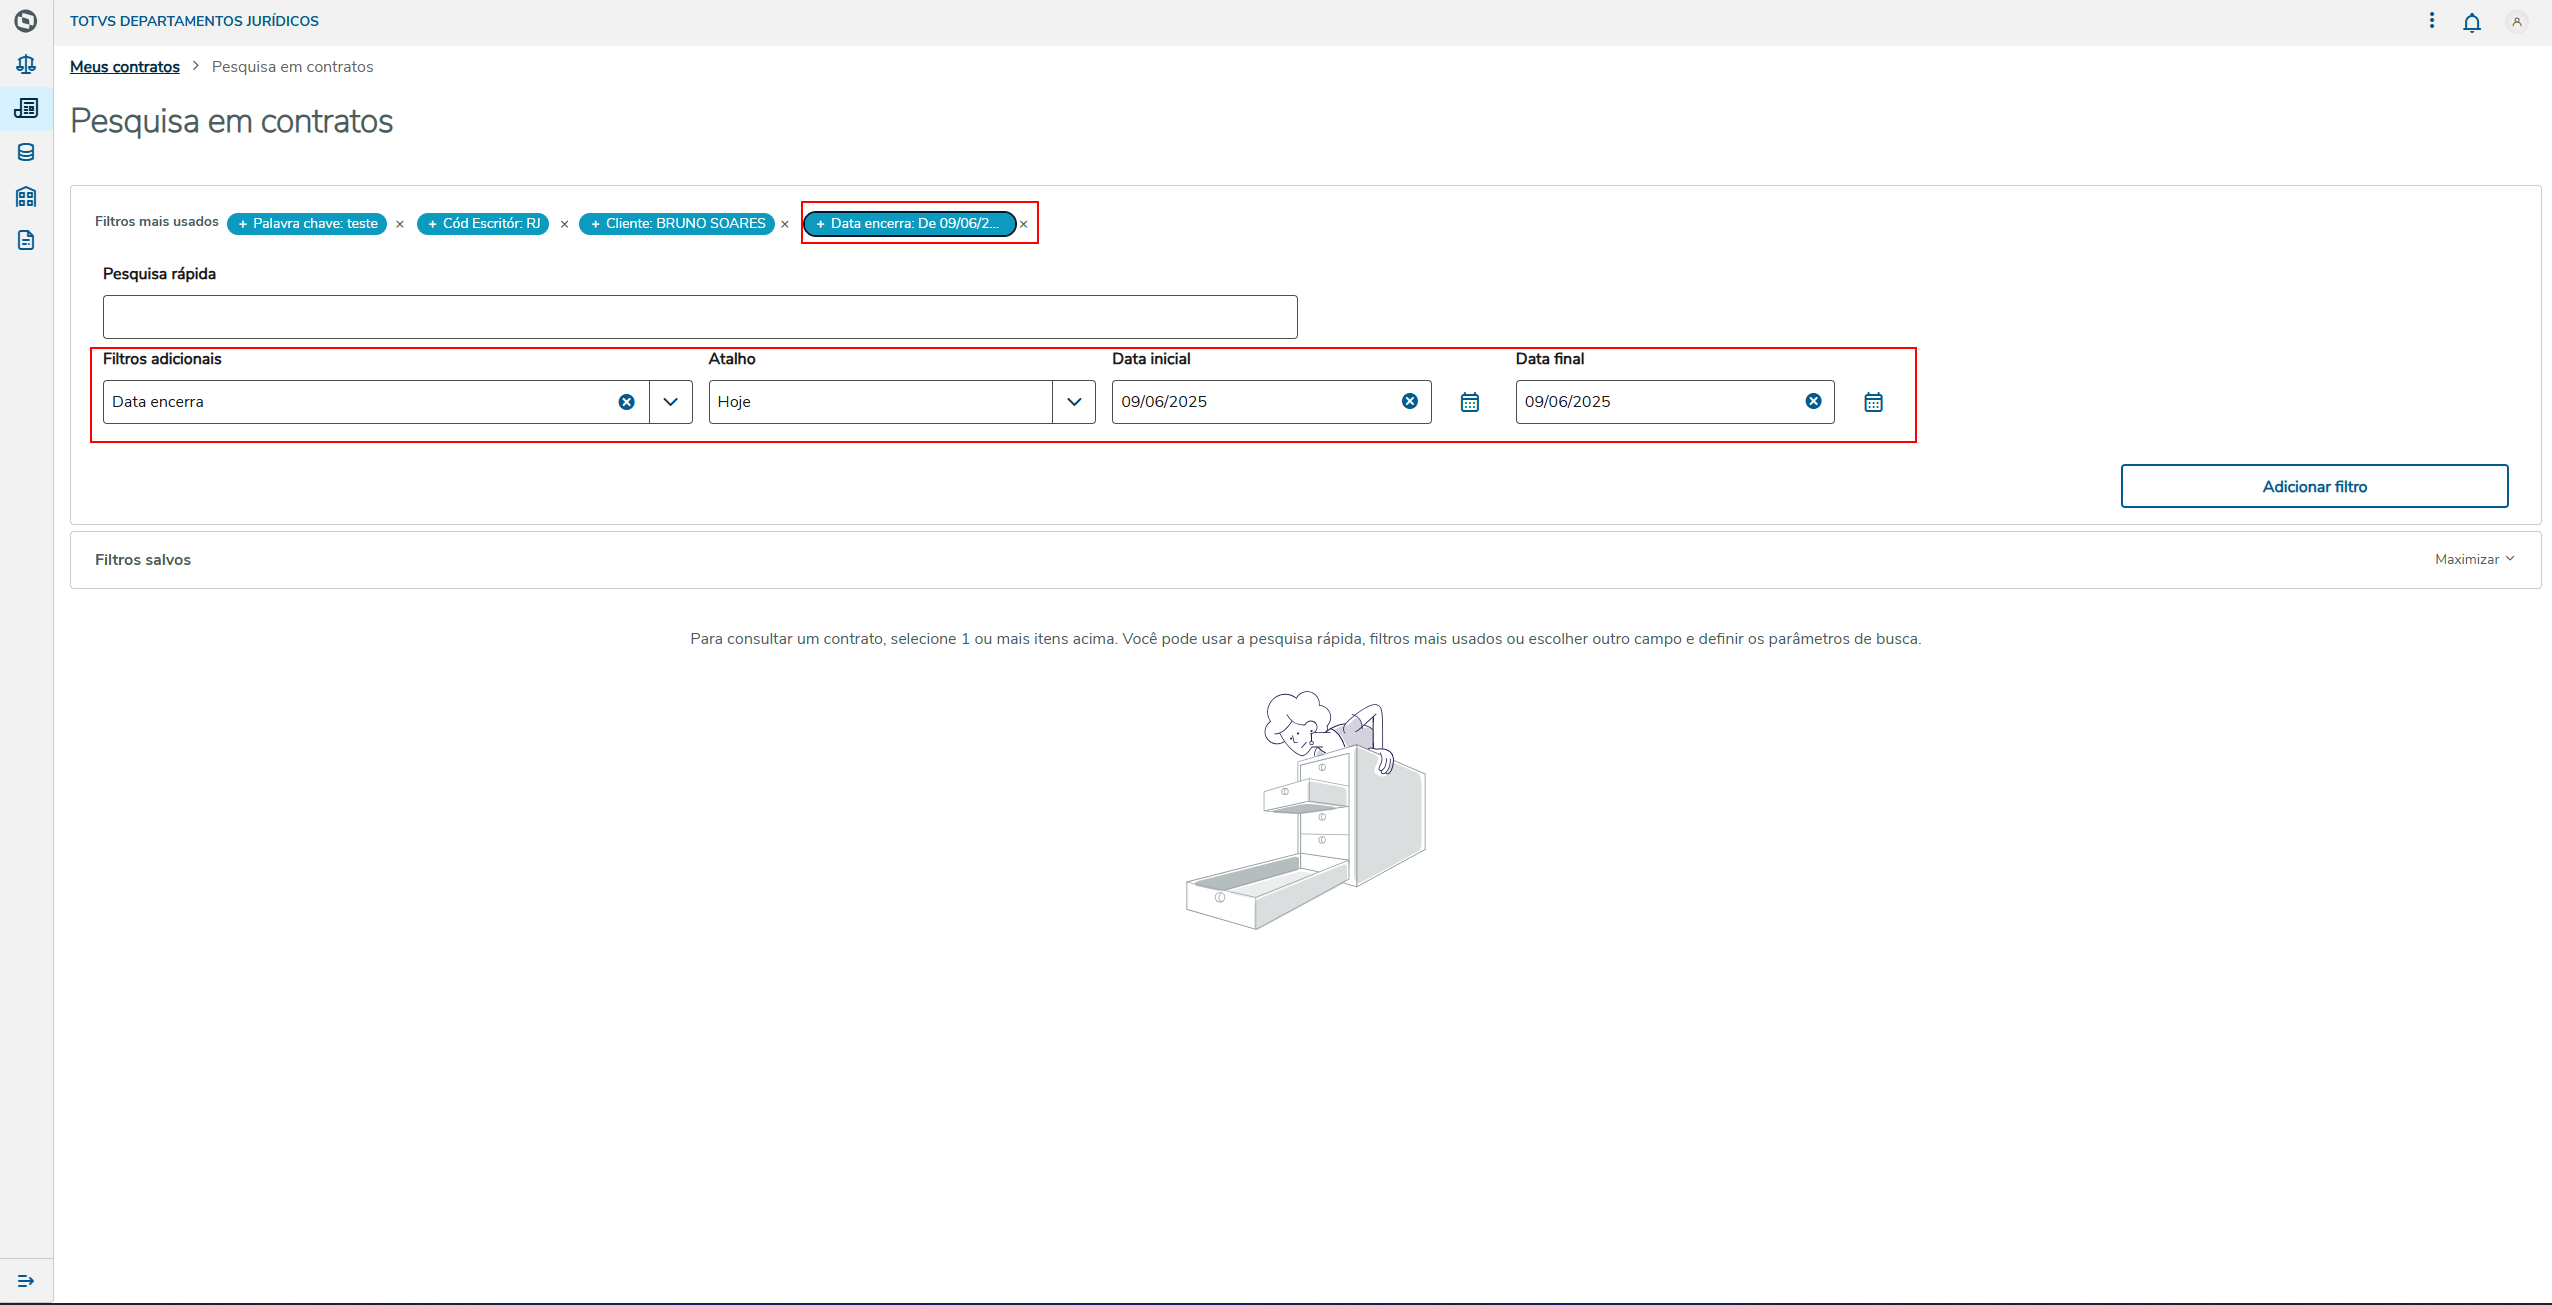Clear the Data inicial field value

coord(1409,401)
